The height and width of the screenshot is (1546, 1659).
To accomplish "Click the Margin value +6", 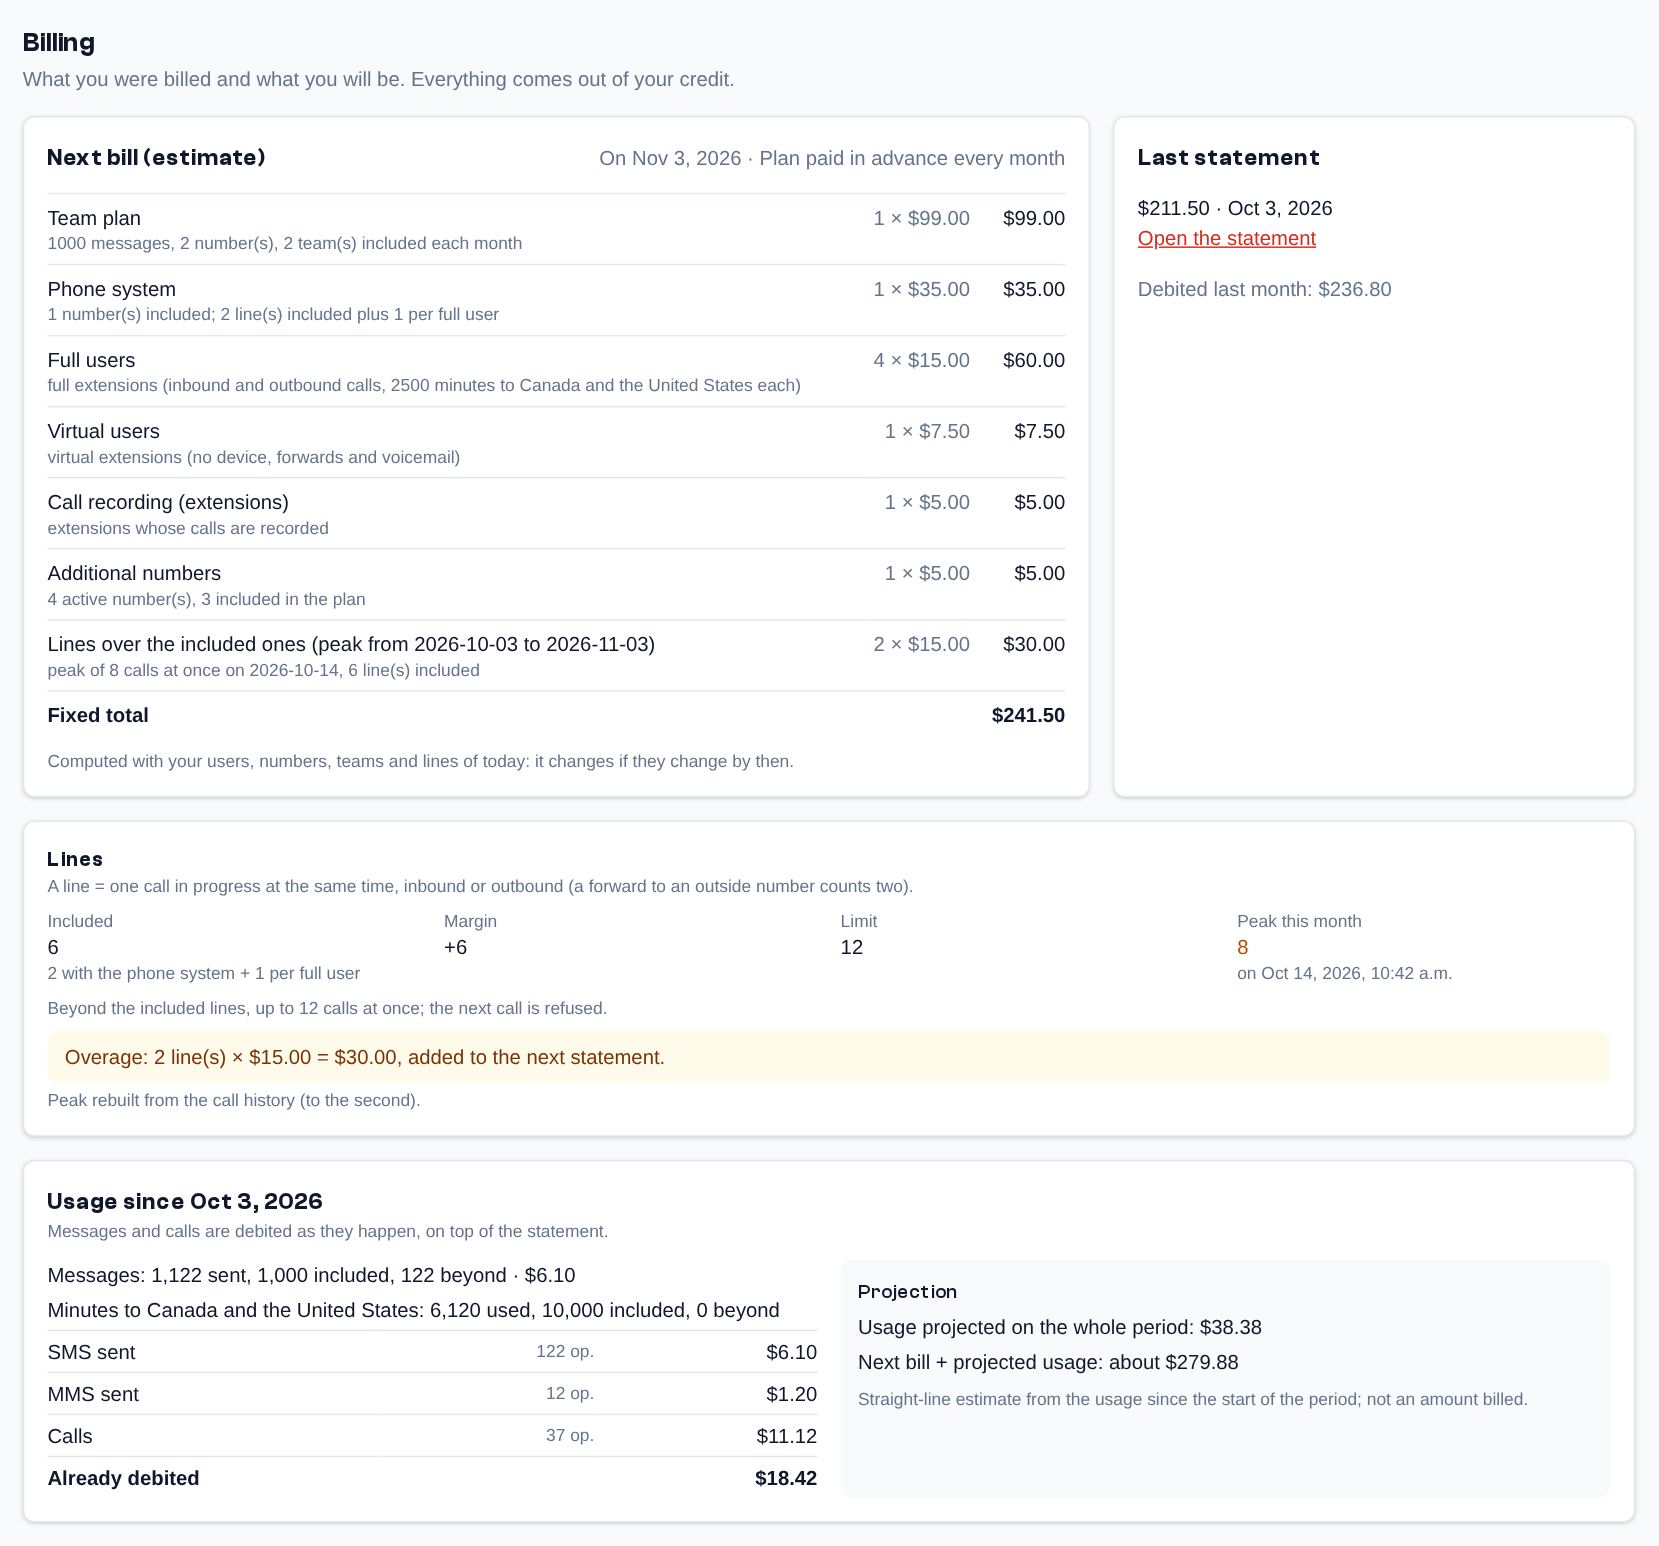I will pos(455,947).
